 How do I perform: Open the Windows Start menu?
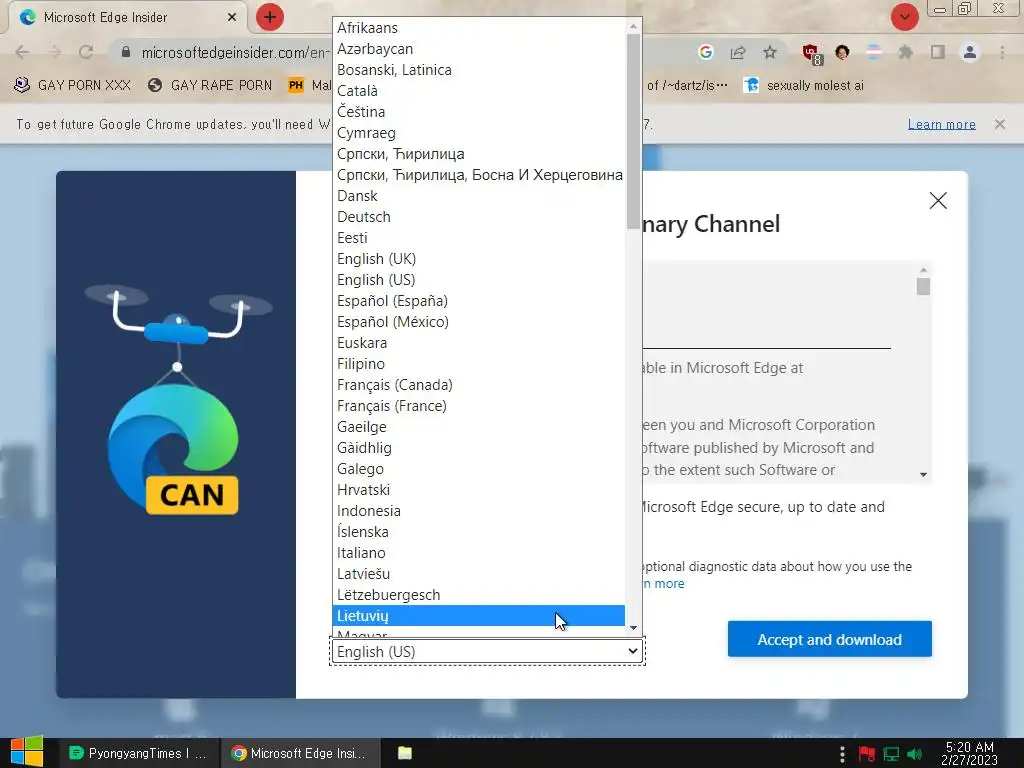click(x=27, y=752)
